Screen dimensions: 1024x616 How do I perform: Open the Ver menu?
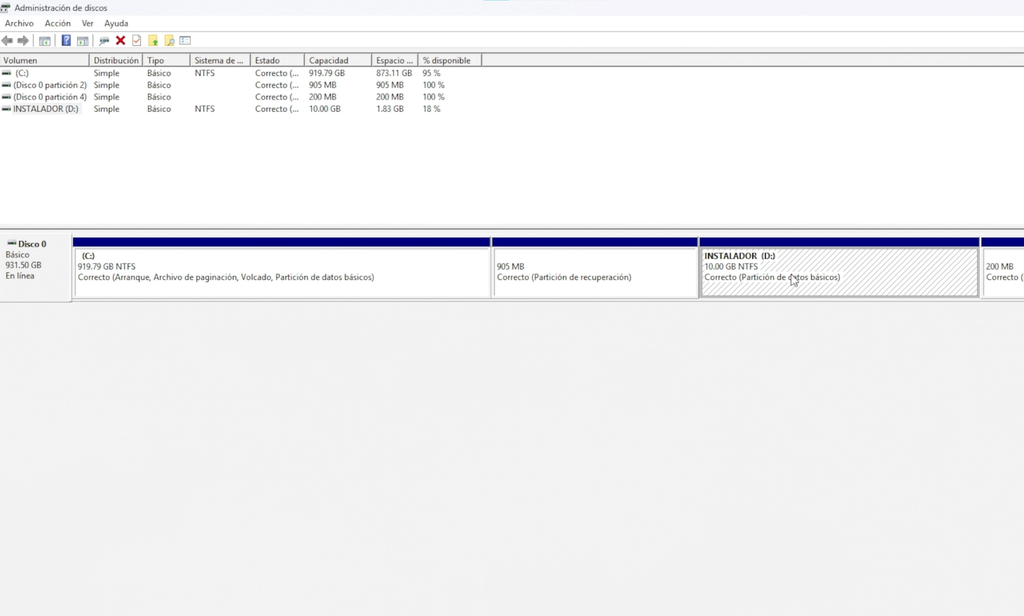point(88,24)
